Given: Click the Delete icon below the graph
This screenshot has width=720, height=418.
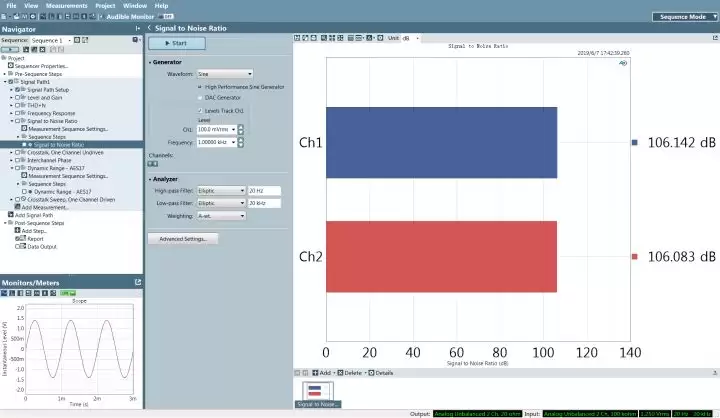Looking at the screenshot, I should pyautogui.click(x=340, y=373).
